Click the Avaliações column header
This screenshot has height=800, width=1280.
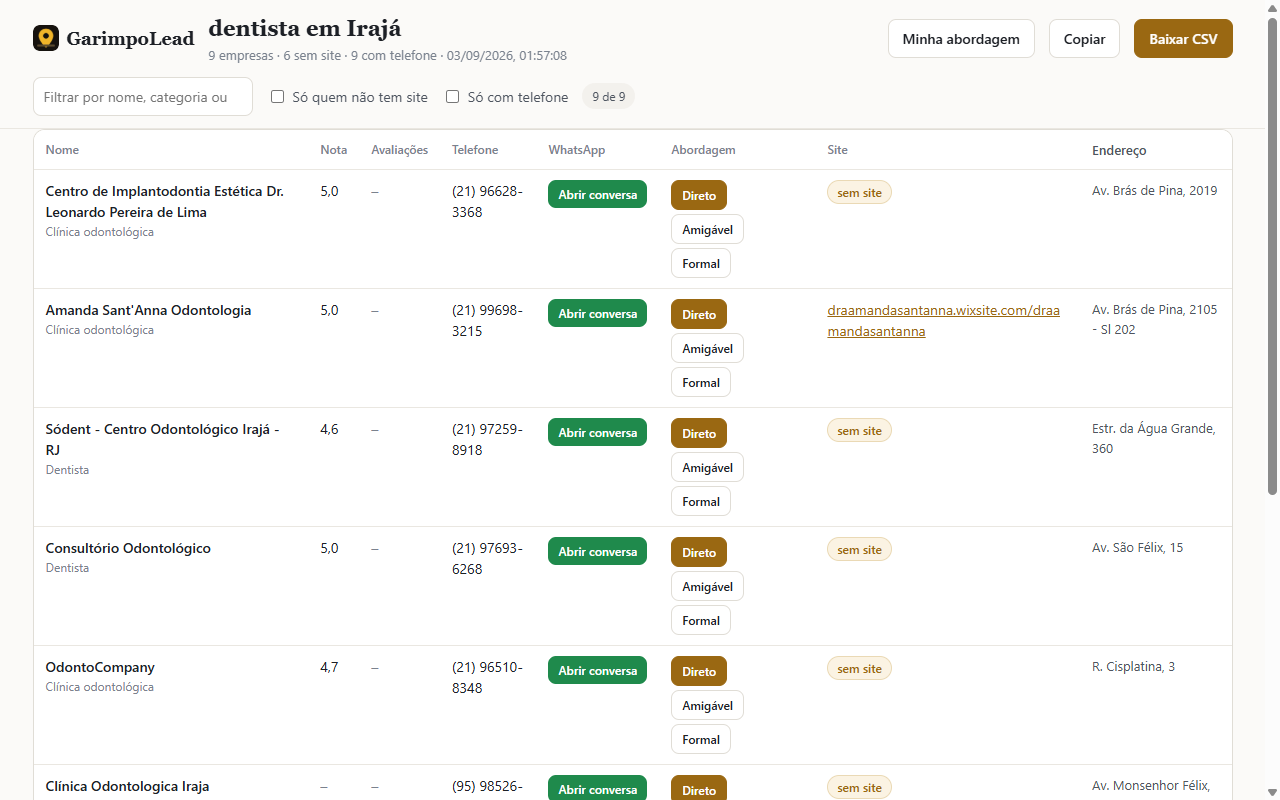point(399,150)
